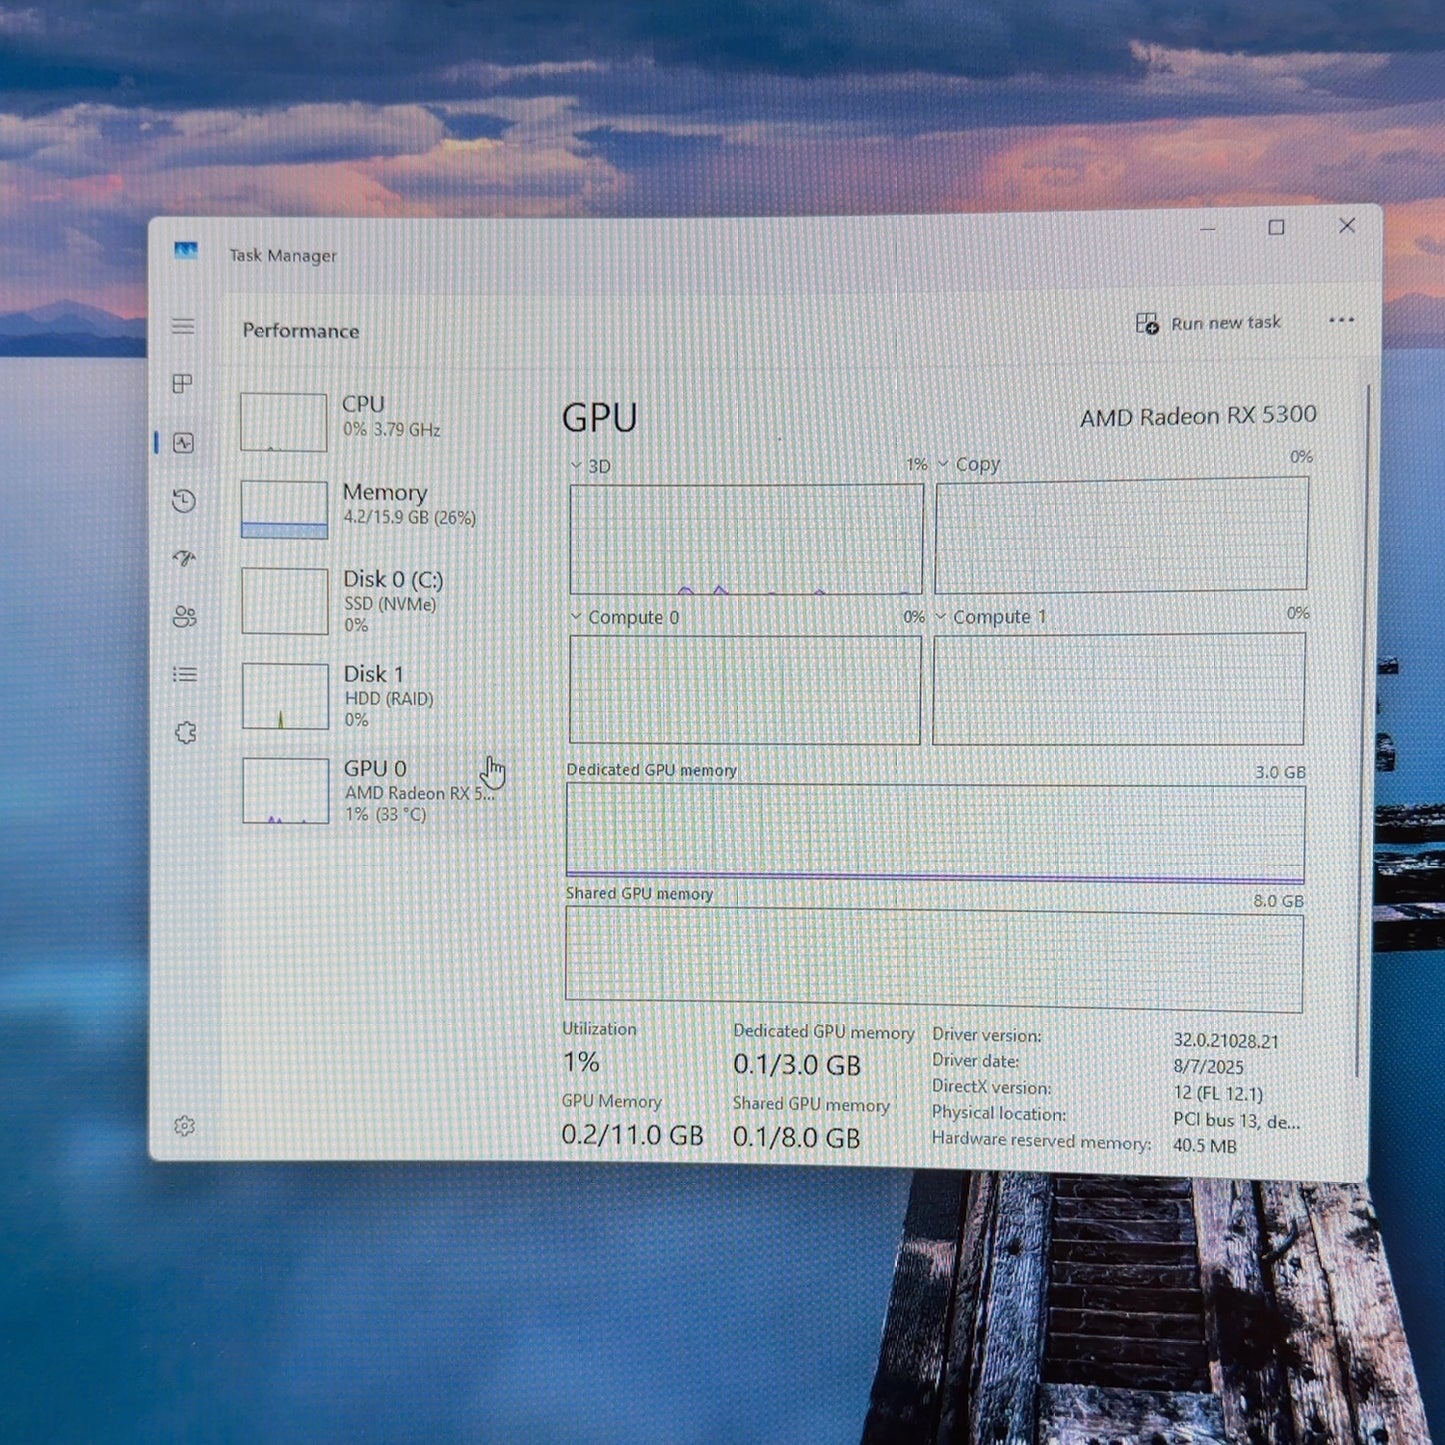
Task: Open App history from the sidebar
Action: (184, 501)
